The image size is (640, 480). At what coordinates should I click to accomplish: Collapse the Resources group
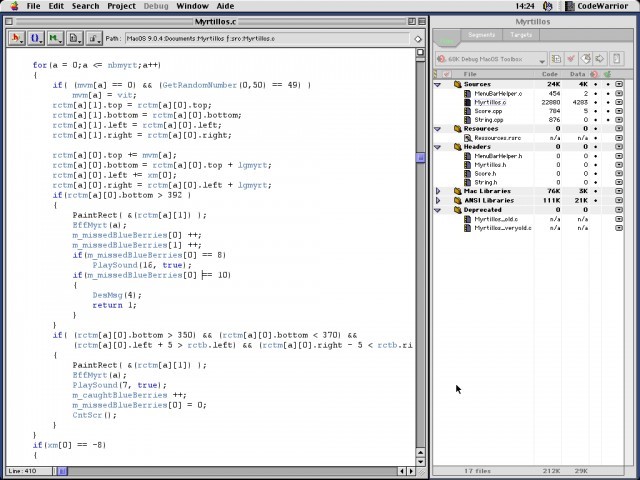coord(438,129)
